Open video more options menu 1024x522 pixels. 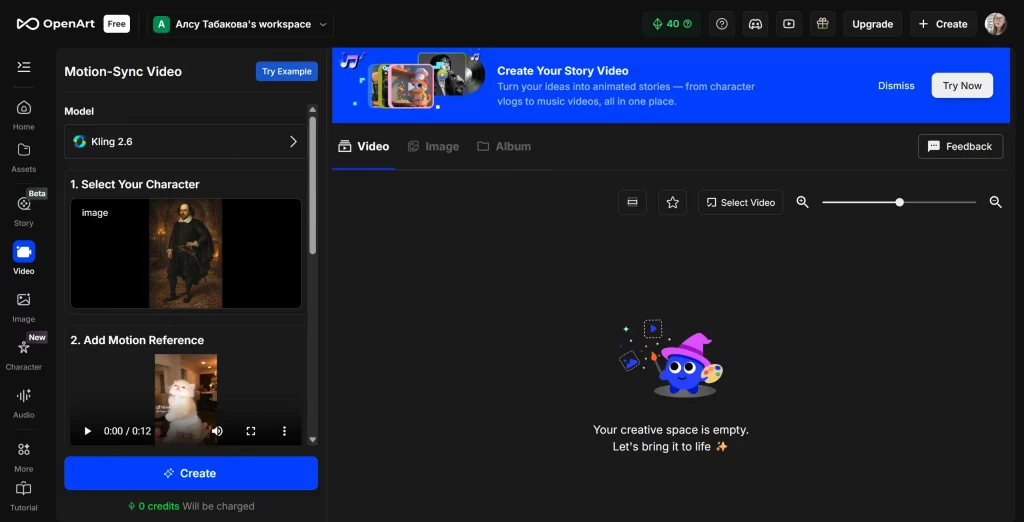284,431
